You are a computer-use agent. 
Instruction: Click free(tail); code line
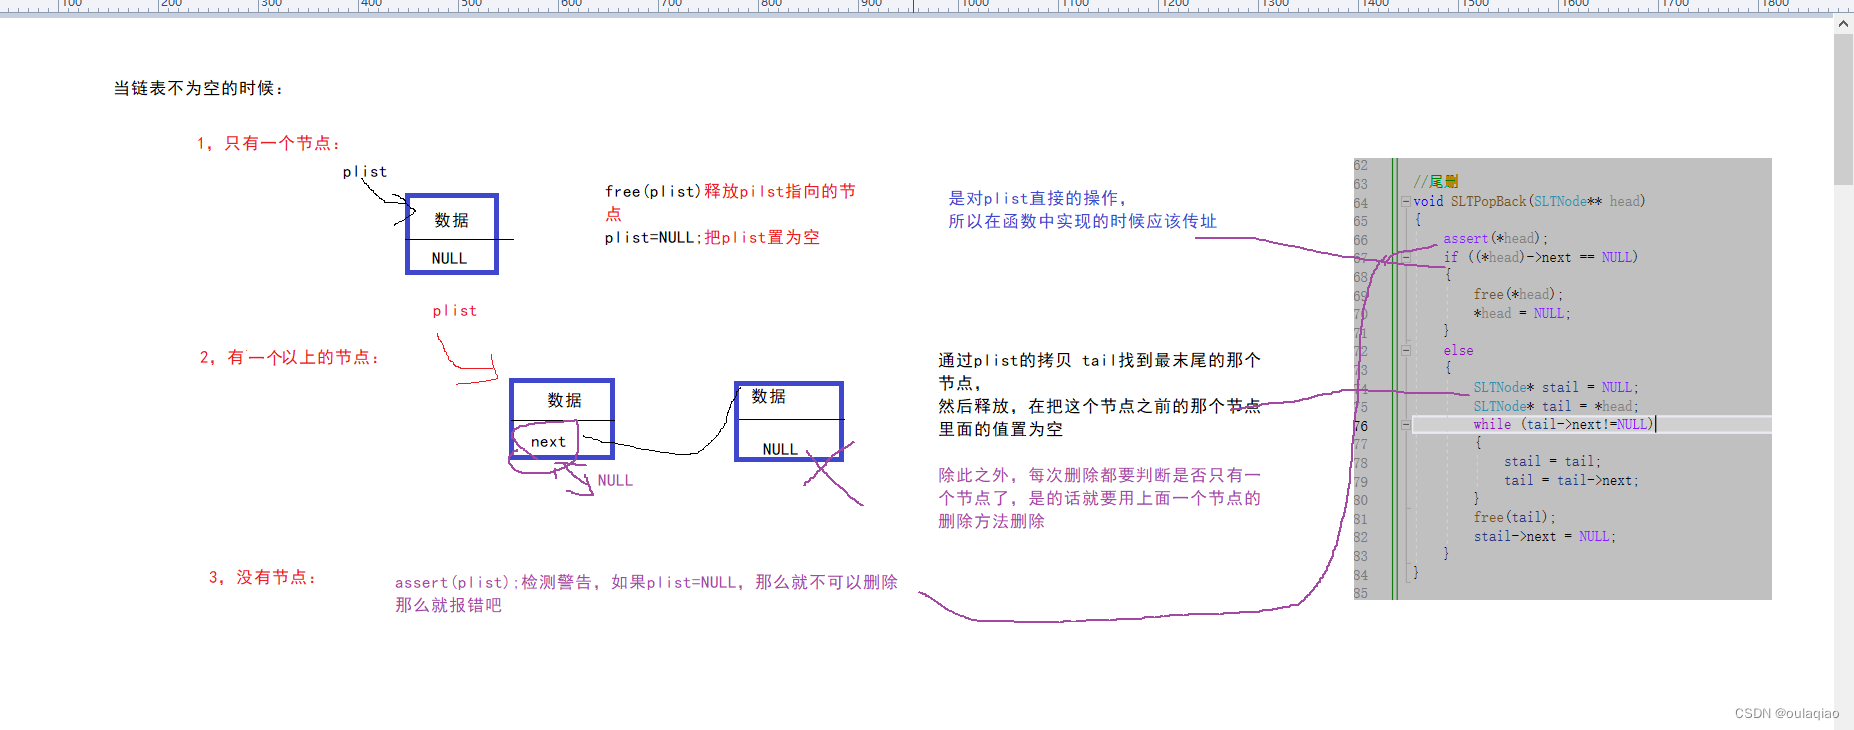coord(1514,518)
